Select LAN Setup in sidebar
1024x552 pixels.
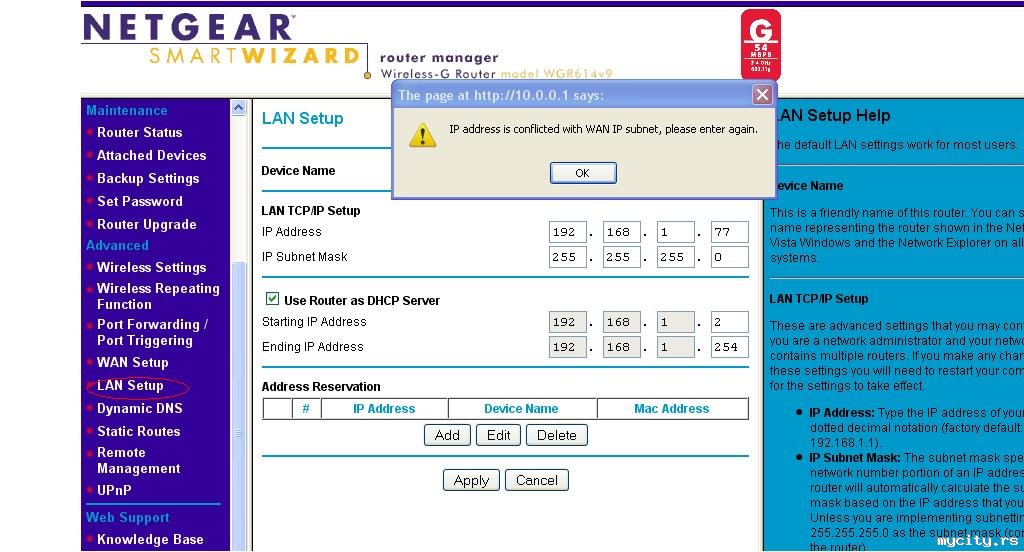point(130,385)
